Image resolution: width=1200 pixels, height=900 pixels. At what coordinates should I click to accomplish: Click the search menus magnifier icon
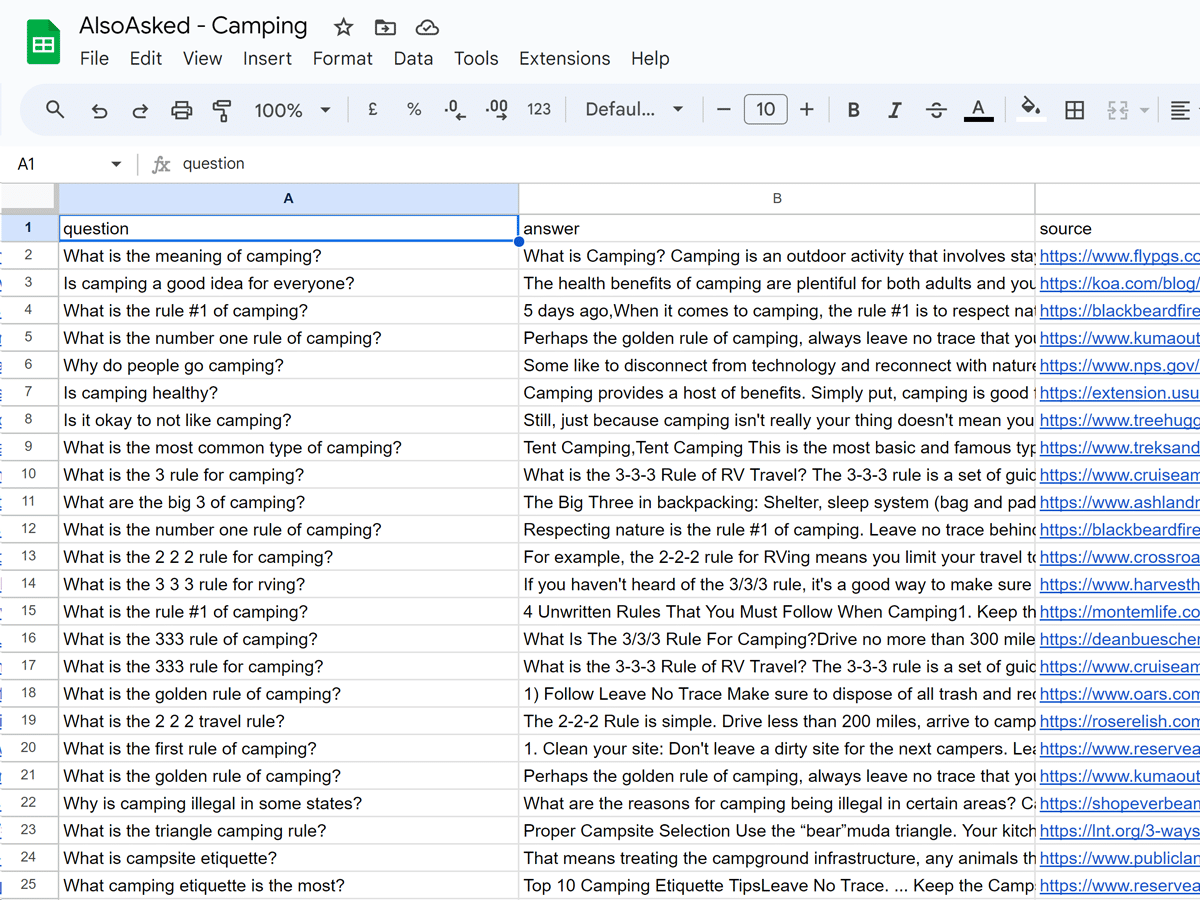[55, 109]
